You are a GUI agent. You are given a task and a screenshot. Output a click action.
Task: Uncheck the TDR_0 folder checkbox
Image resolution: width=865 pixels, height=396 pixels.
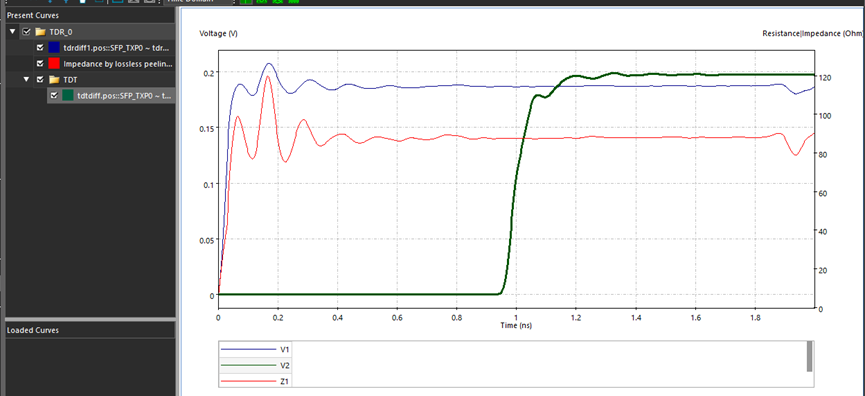[x=26, y=31]
